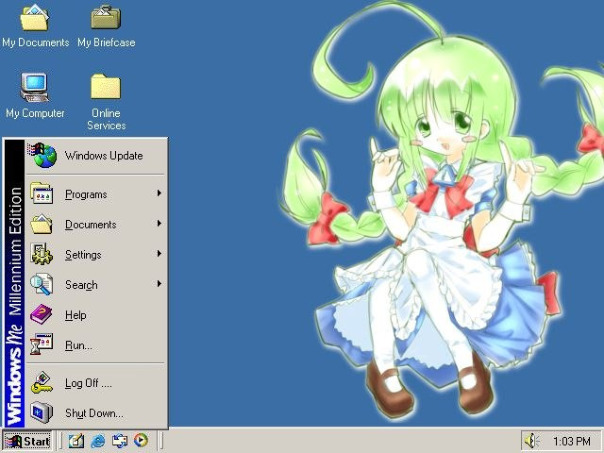Click the 1:03 PM taskbar clock
Image resolution: width=604 pixels, height=453 pixels.
pos(572,441)
